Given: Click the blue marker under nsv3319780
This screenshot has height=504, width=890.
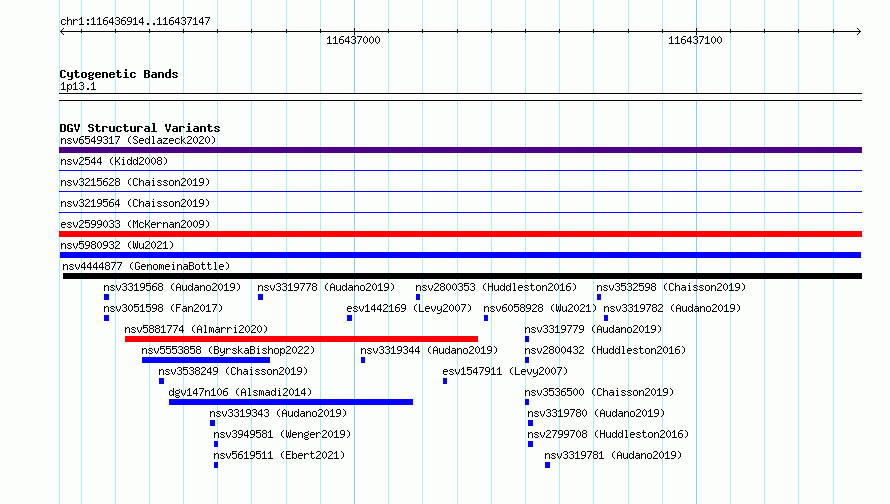Looking at the screenshot, I should tap(530, 423).
